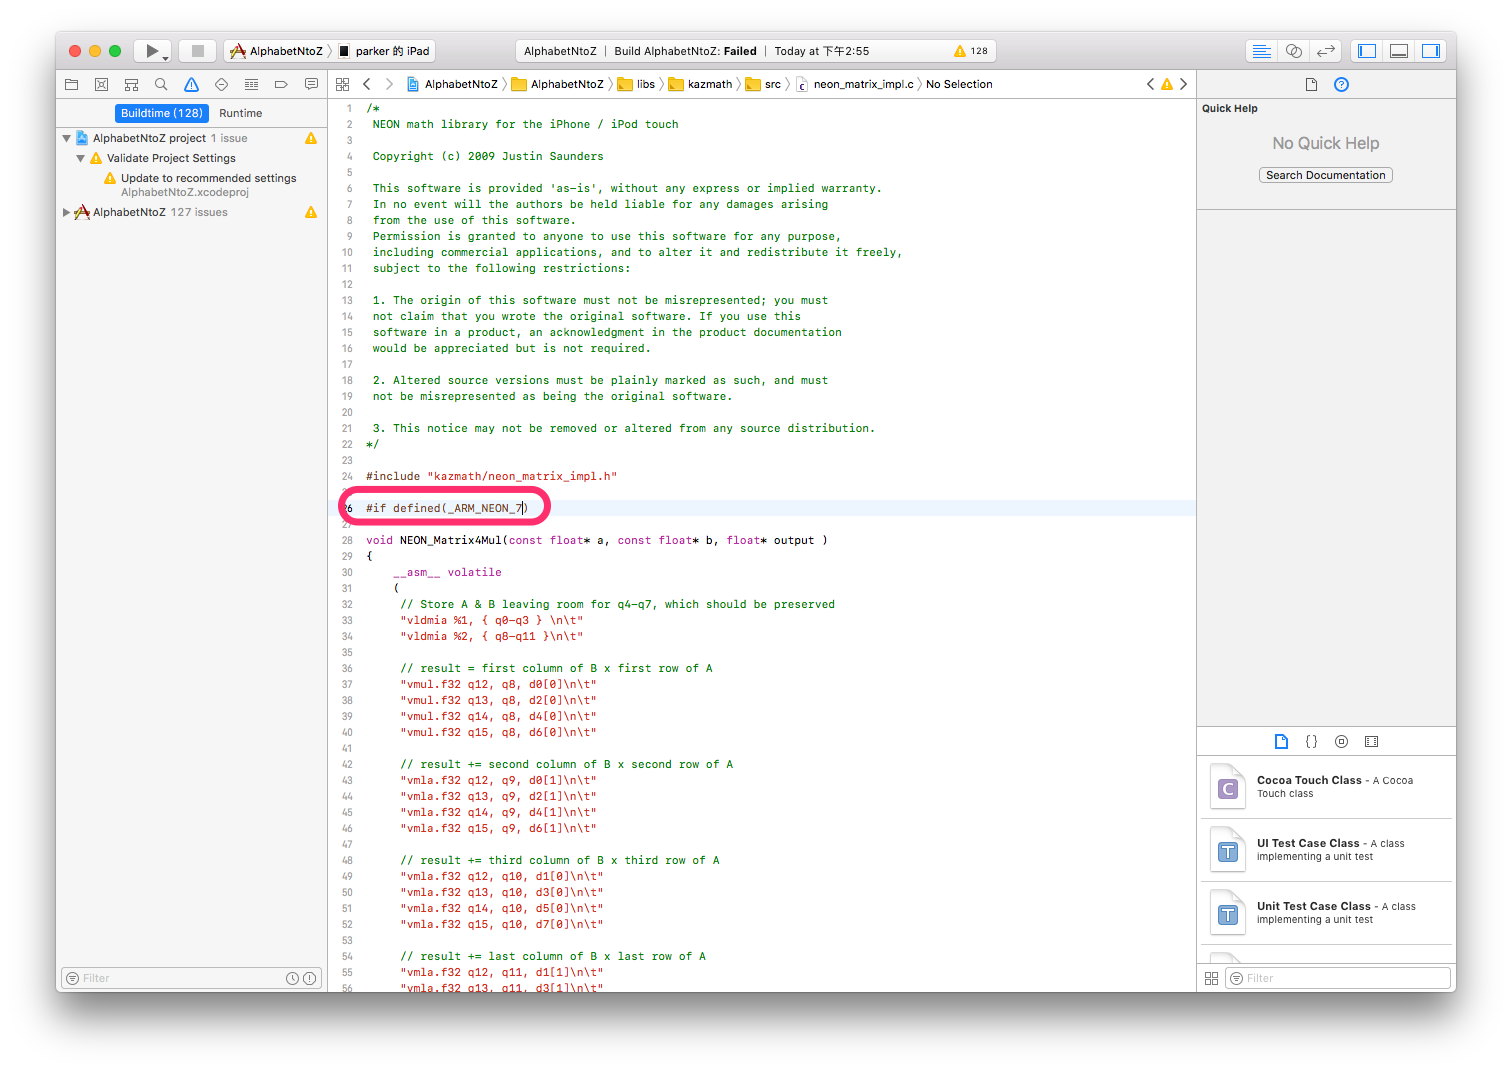Collapse Validate Project Settings group

[x=80, y=158]
